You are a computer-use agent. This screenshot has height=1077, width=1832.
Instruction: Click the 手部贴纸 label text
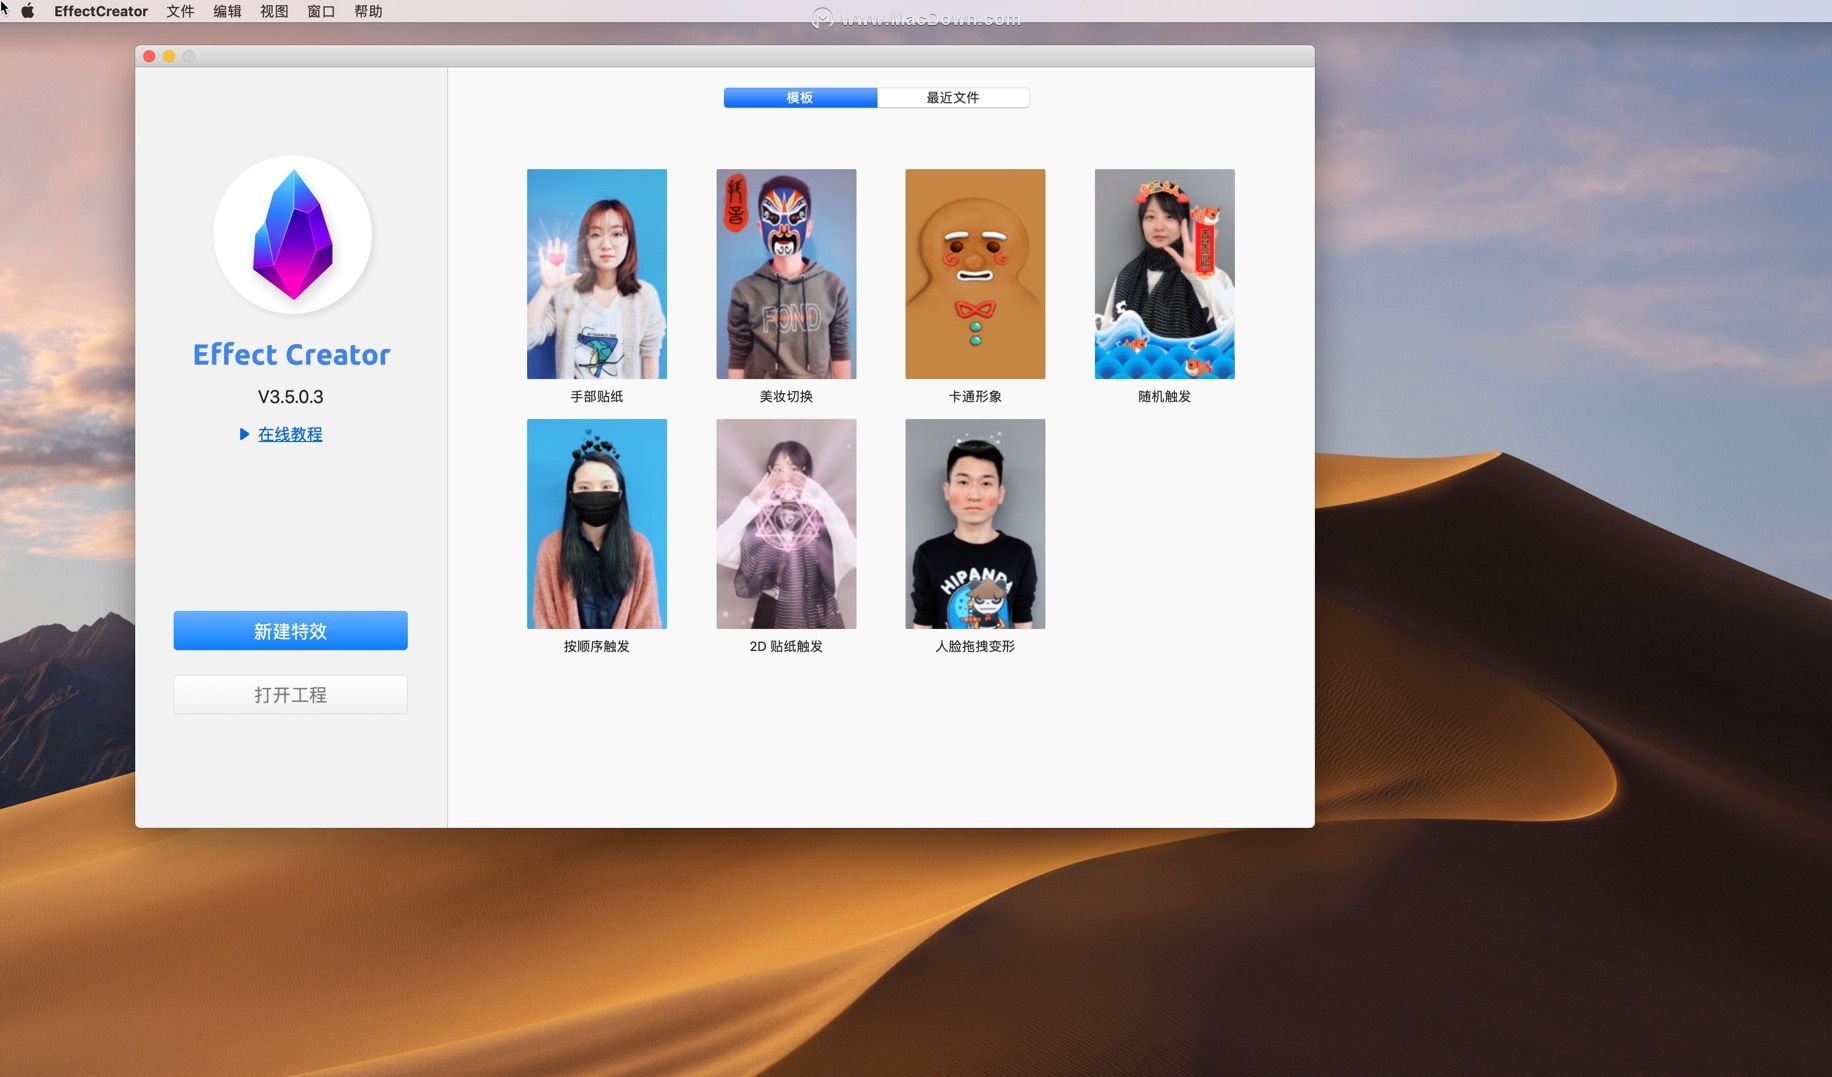(x=597, y=397)
